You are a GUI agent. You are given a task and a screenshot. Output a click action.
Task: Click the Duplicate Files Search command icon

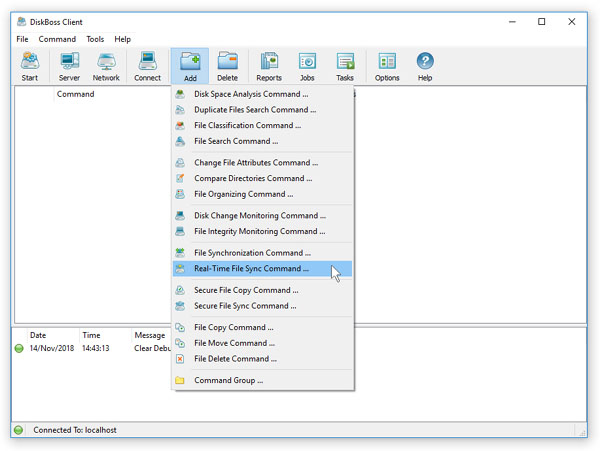tap(180, 110)
